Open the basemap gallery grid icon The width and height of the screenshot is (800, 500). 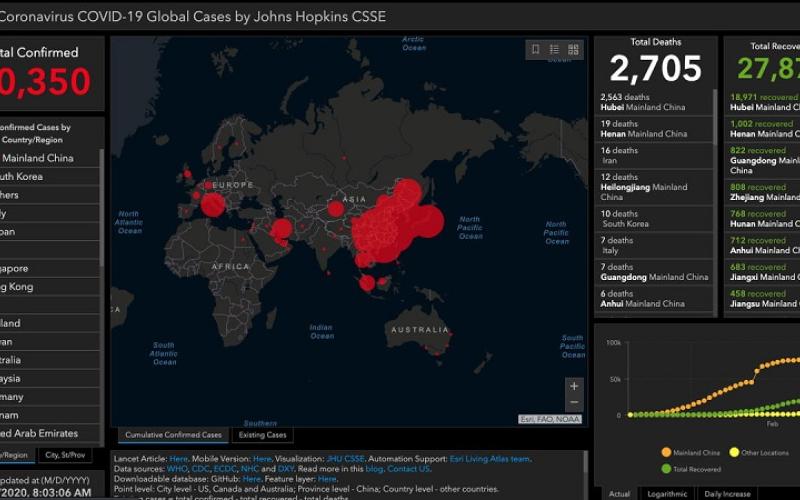click(x=573, y=49)
